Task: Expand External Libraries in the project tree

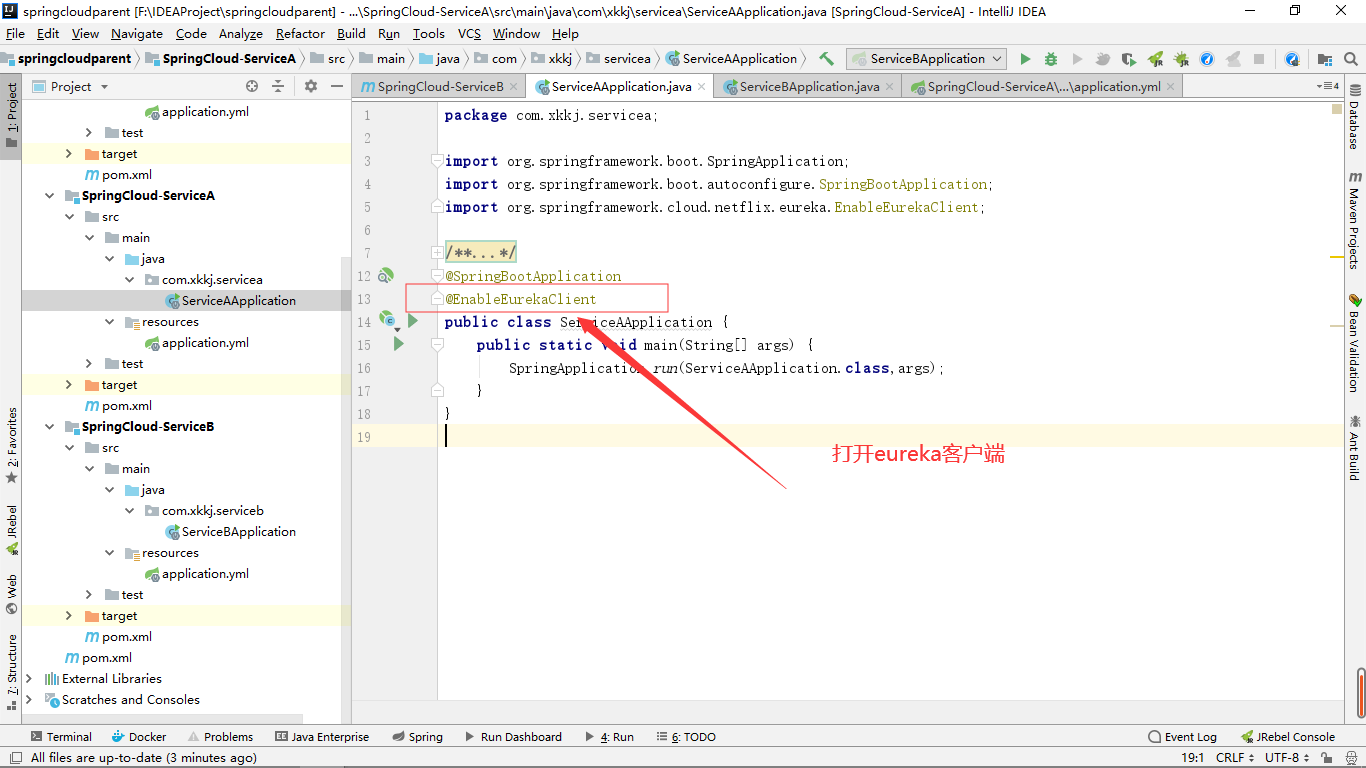Action: (x=29, y=679)
